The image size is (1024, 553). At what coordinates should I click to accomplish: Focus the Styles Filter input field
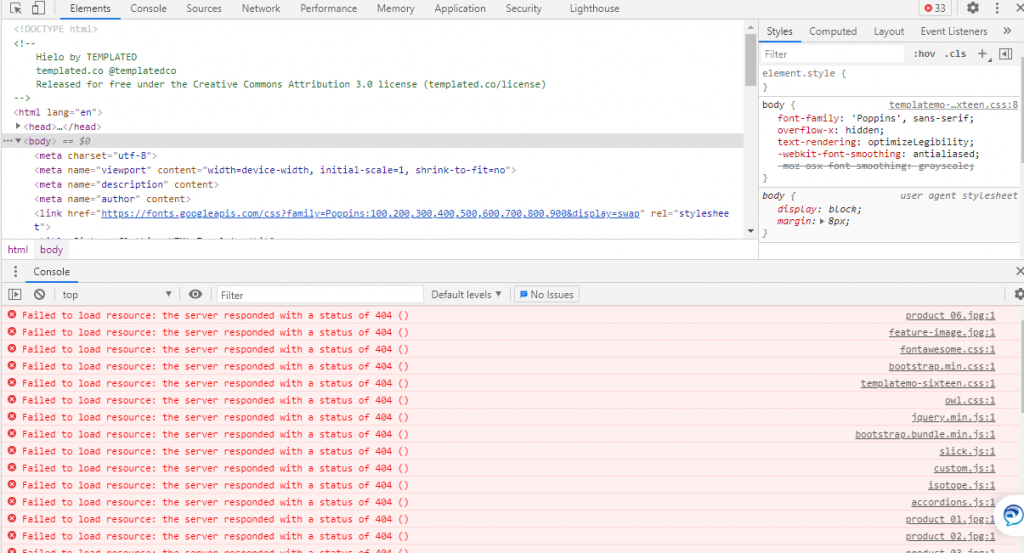point(833,54)
